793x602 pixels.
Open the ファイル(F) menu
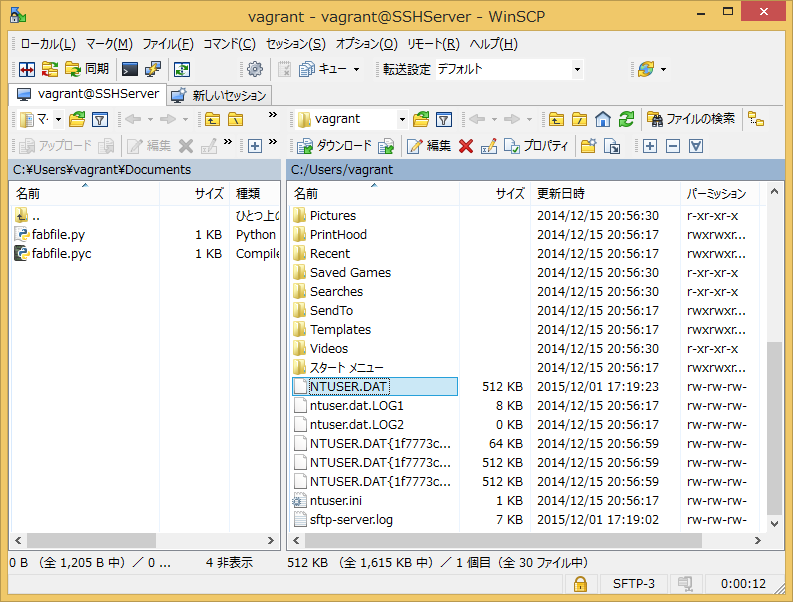[168, 44]
